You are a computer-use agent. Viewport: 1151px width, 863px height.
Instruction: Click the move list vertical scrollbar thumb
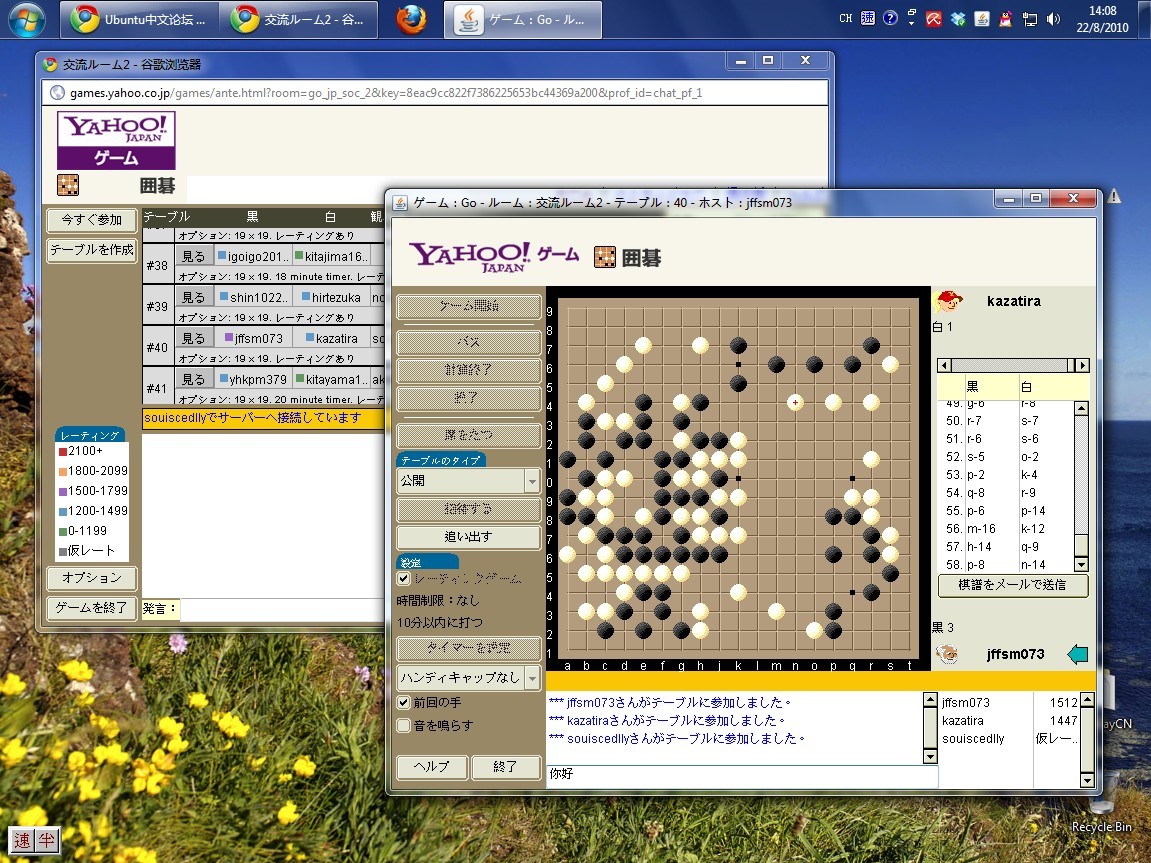coord(1081,546)
